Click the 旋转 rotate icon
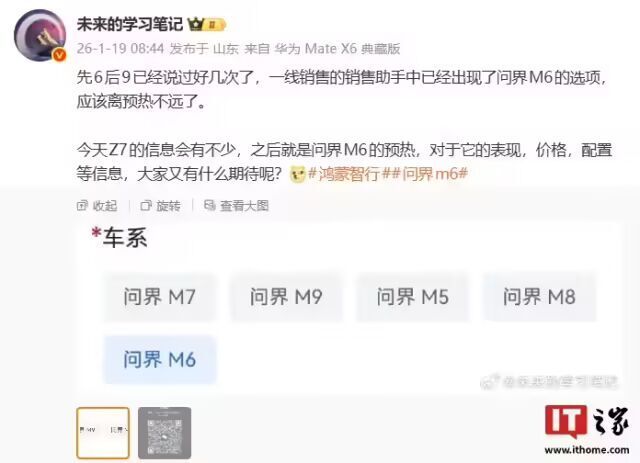Screen dimensions: 640x463 146,205
